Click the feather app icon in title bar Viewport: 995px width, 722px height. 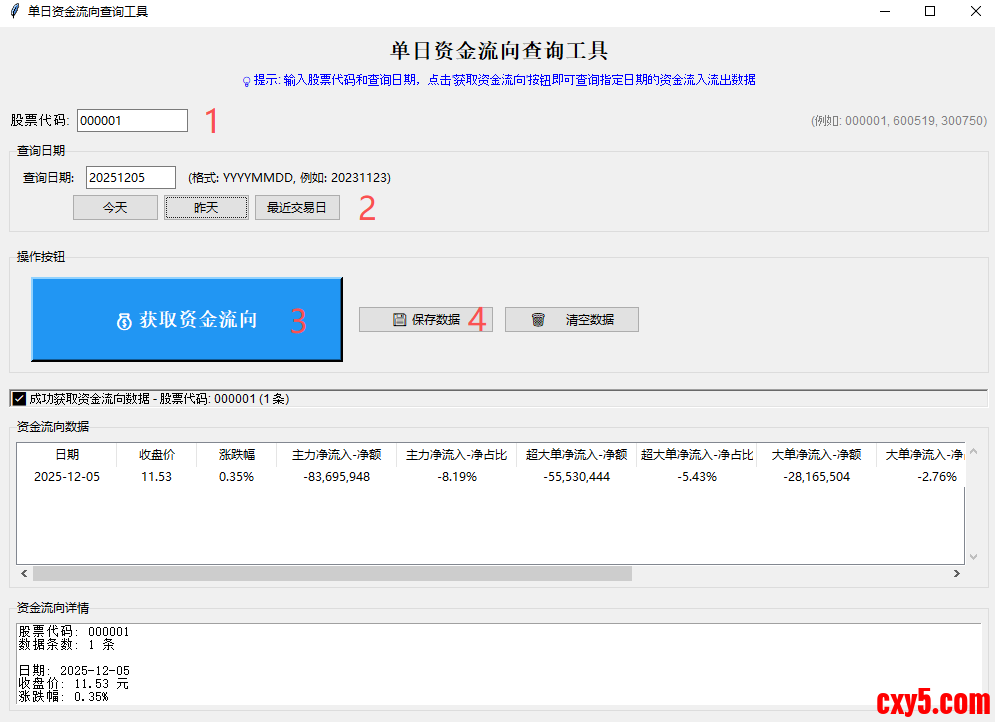(13, 11)
